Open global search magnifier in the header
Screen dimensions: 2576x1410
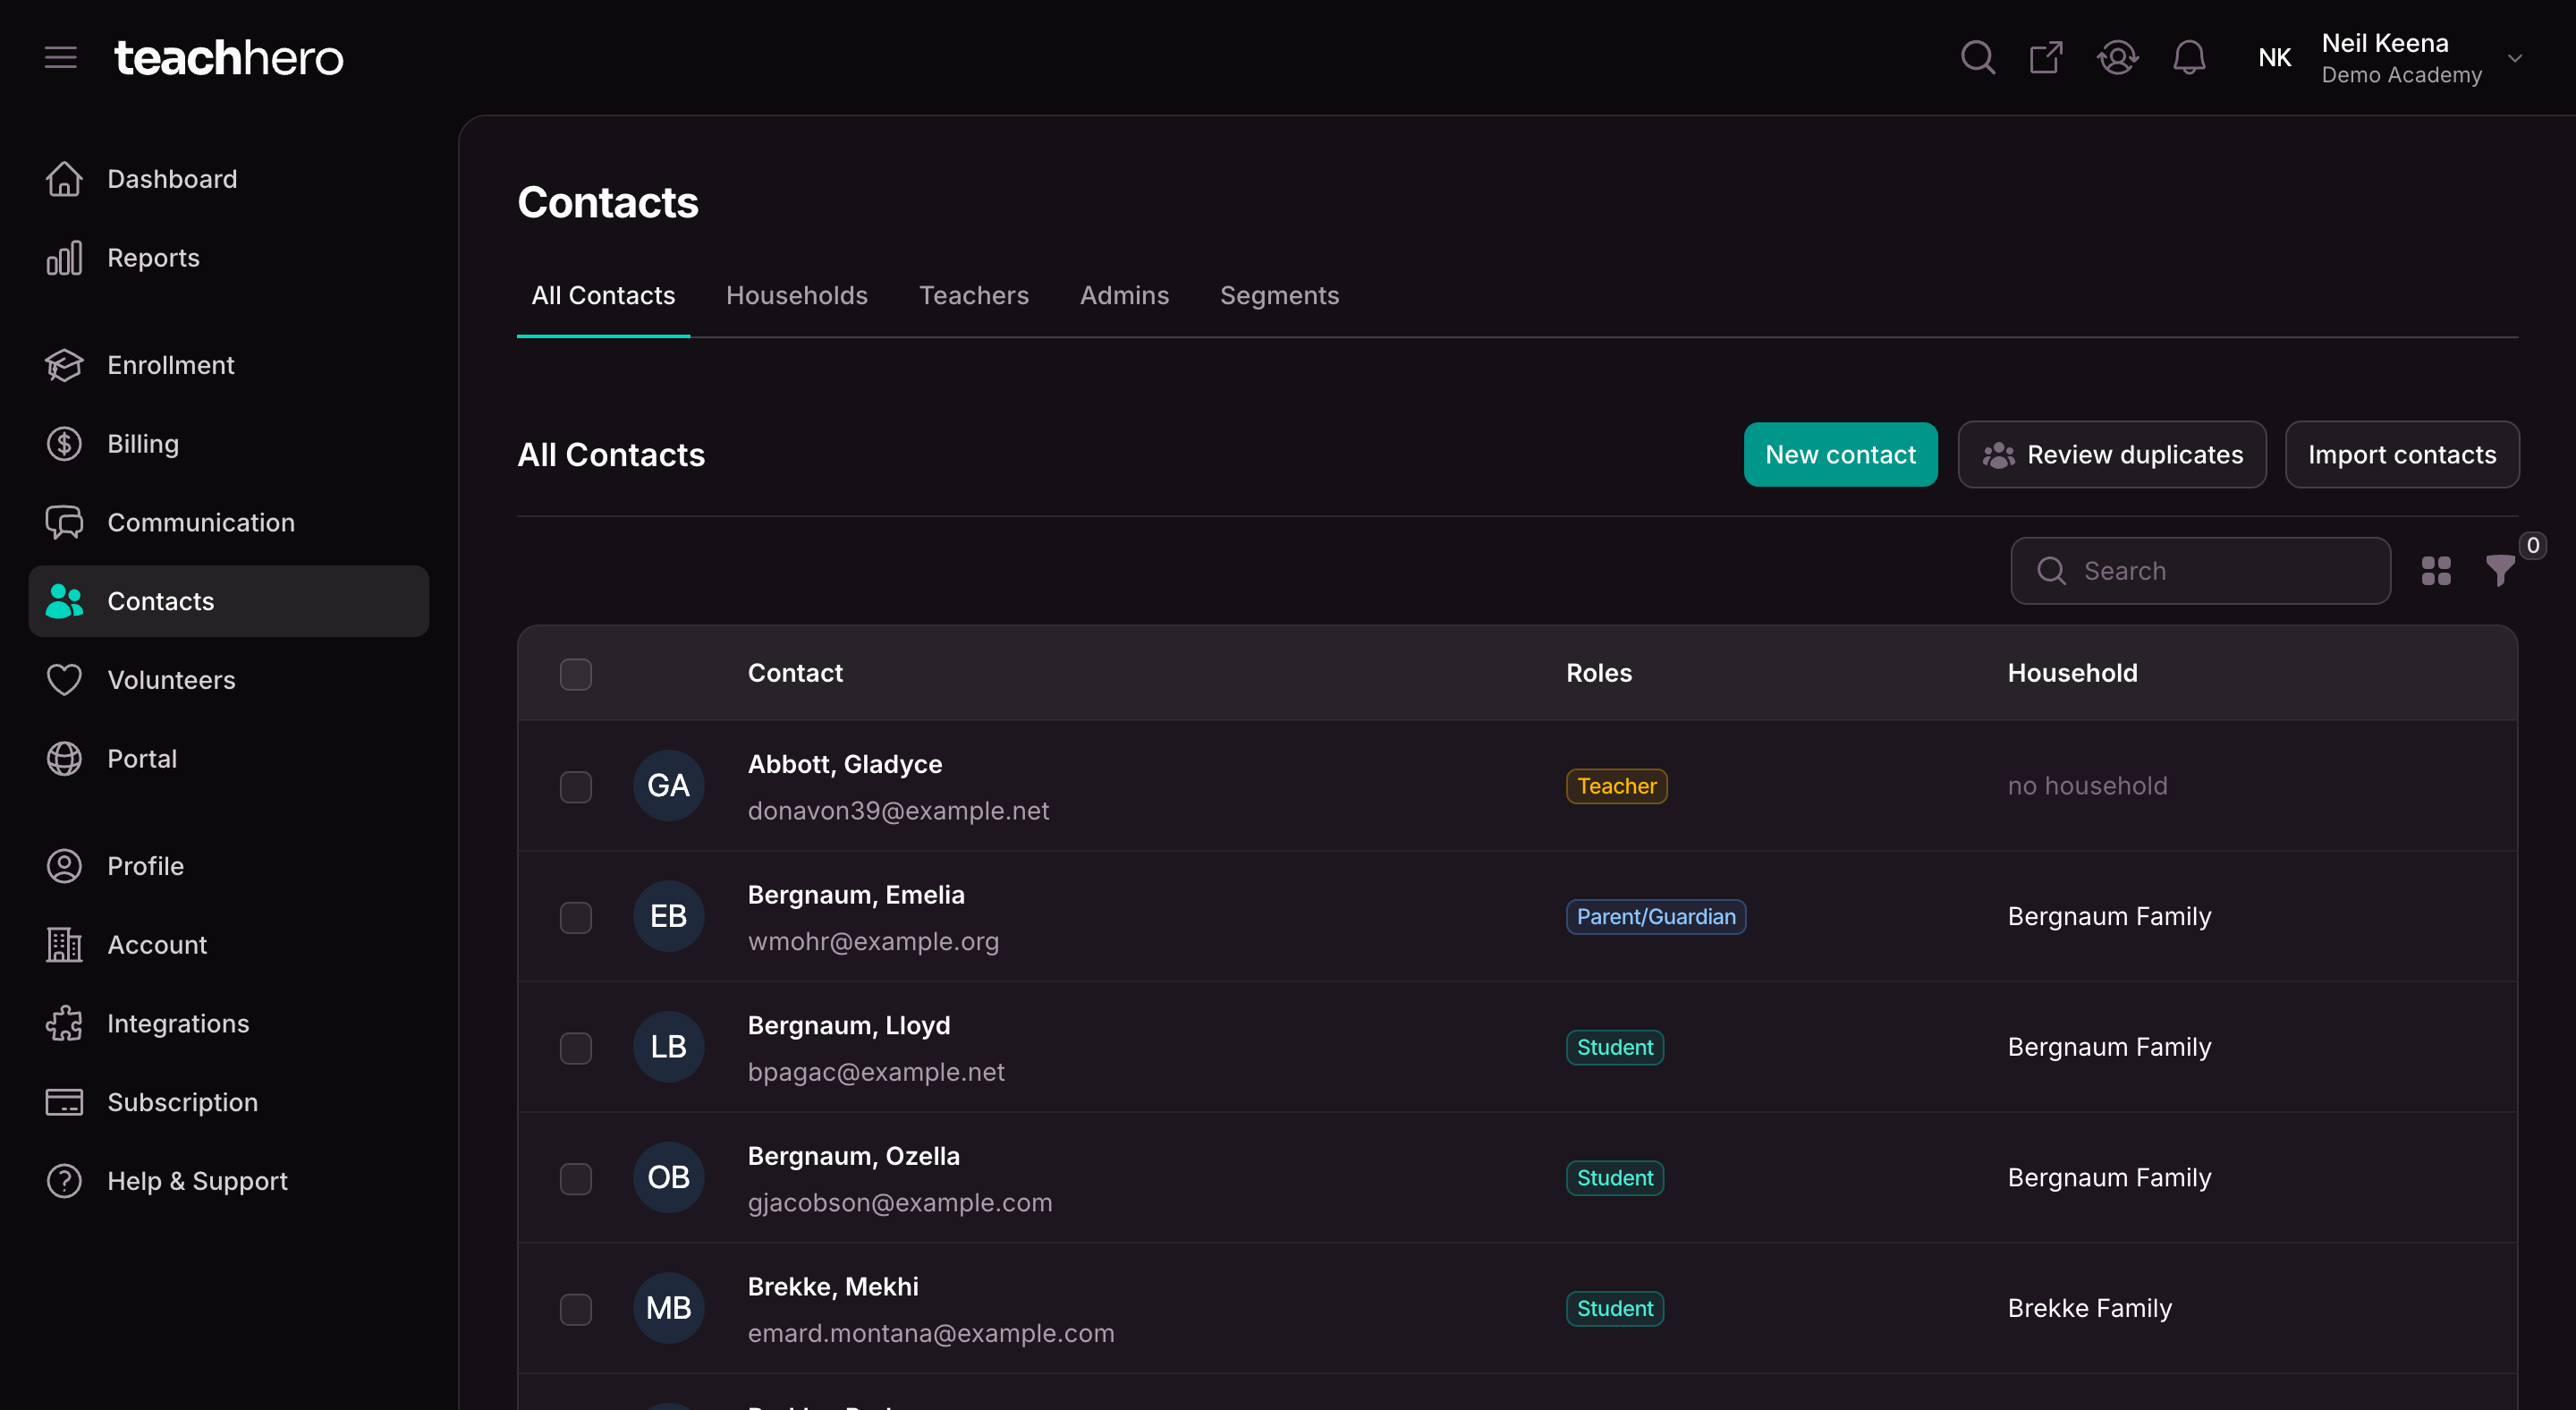tap(1977, 58)
